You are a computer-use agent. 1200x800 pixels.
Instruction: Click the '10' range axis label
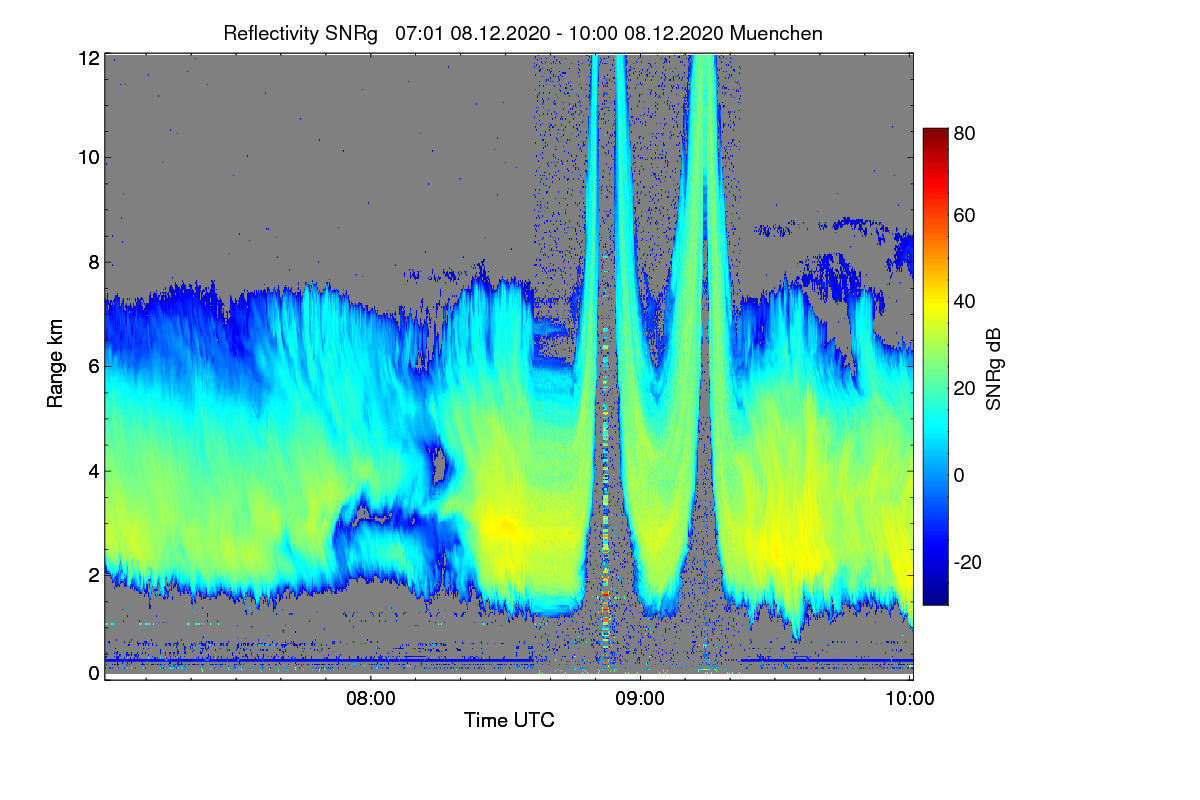point(89,157)
